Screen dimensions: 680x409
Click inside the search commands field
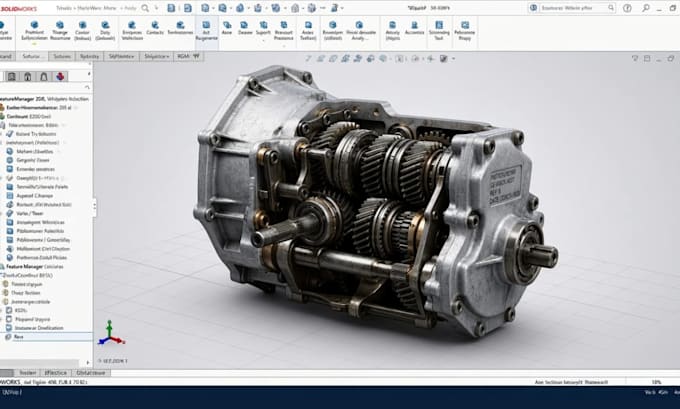574,8
